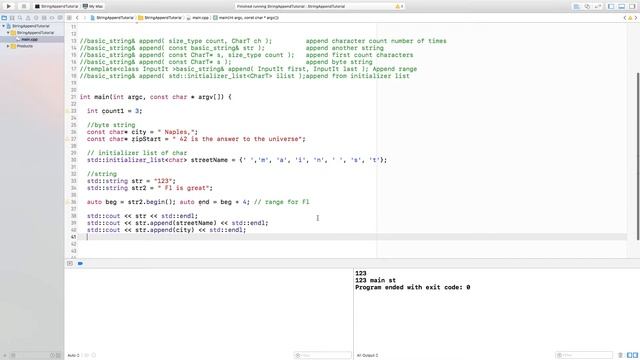
Task: Switch to the Standard editor
Action: (576, 7)
